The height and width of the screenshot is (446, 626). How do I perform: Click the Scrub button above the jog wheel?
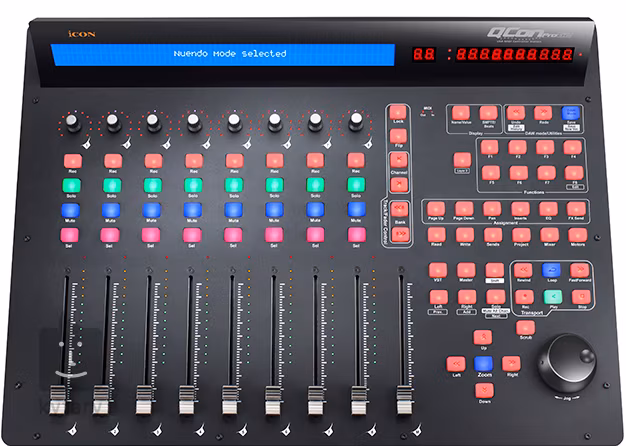tap(525, 328)
